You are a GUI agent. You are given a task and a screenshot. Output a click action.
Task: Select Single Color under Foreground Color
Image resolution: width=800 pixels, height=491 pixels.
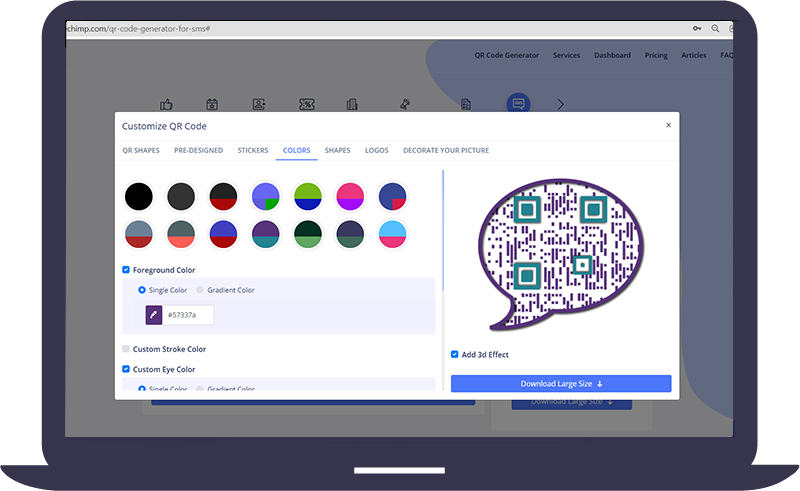(142, 290)
